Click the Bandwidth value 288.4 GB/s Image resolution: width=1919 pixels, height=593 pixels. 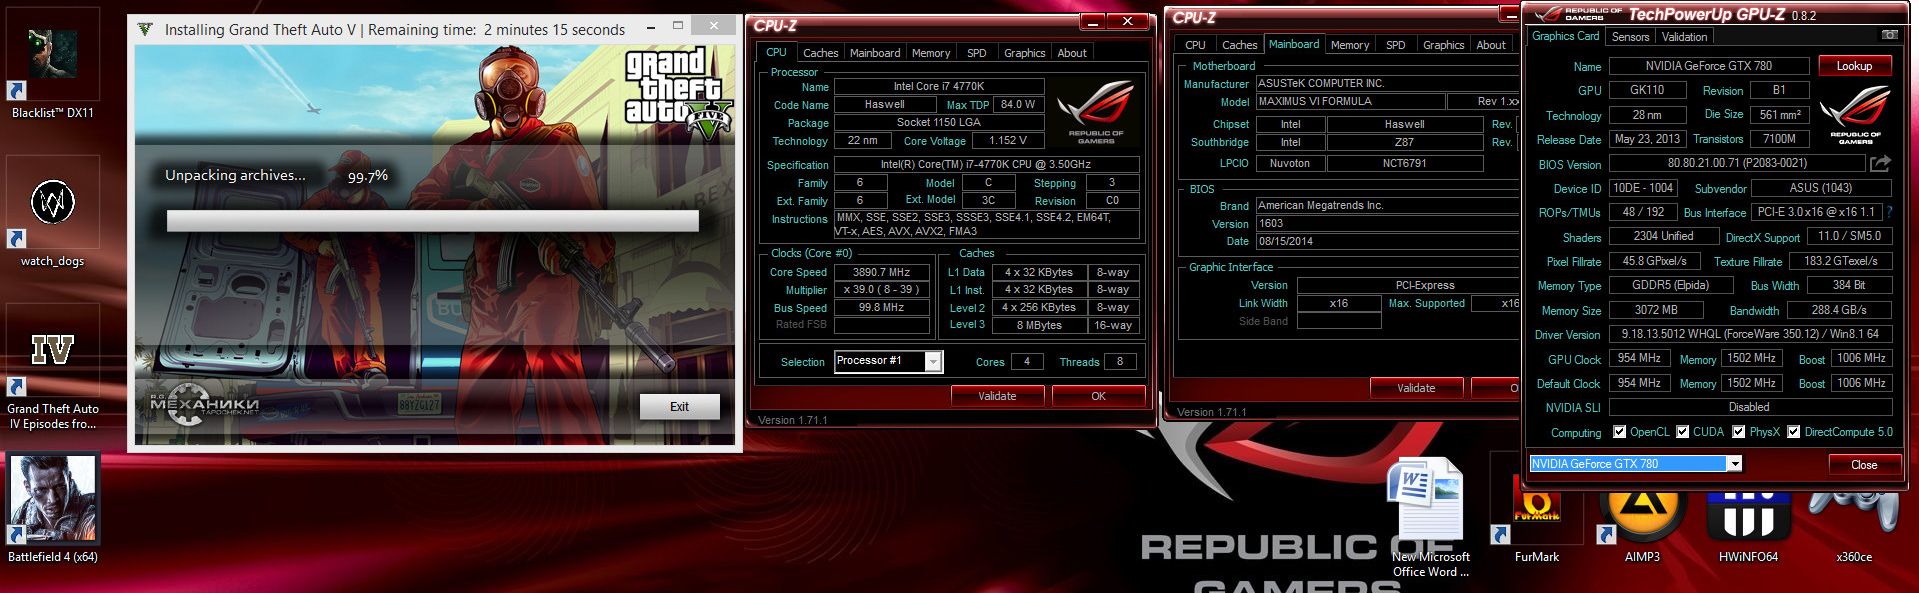(1839, 310)
